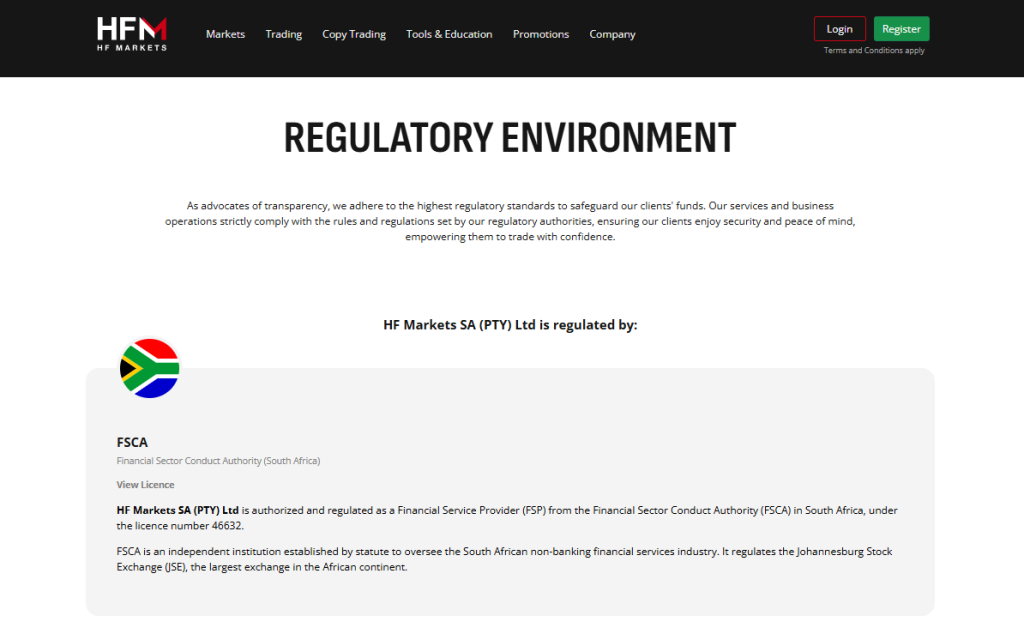Click the HFM Markets logo
Viewport: 1024px width, 640px height.
(x=130, y=33)
